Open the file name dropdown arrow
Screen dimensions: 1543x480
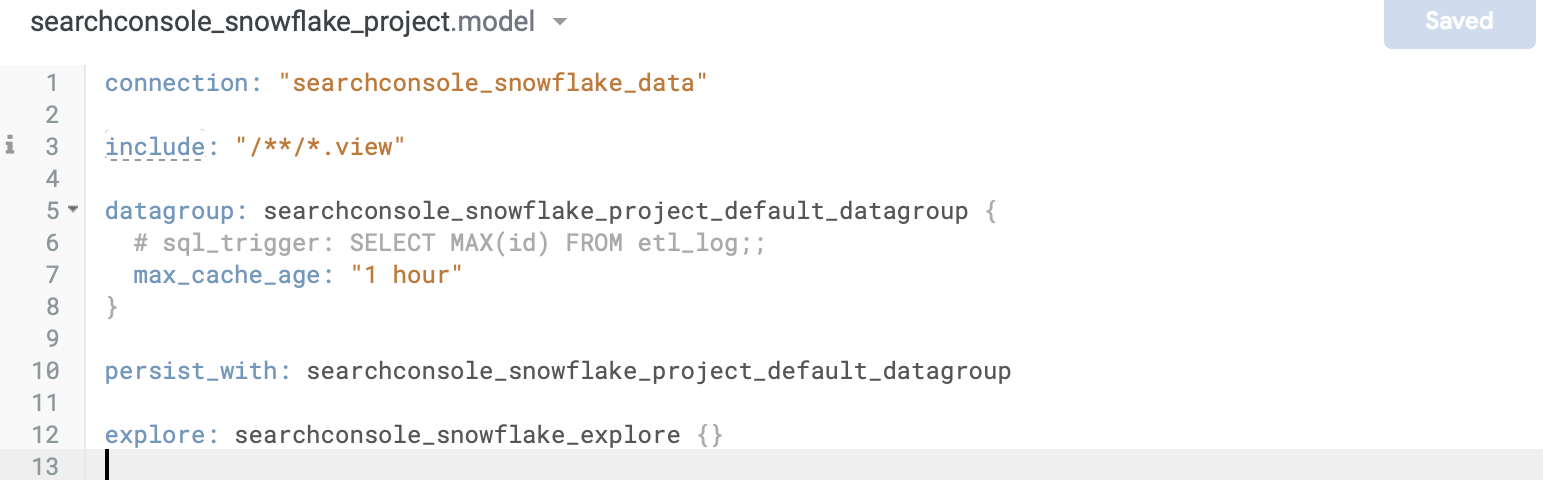(x=560, y=21)
